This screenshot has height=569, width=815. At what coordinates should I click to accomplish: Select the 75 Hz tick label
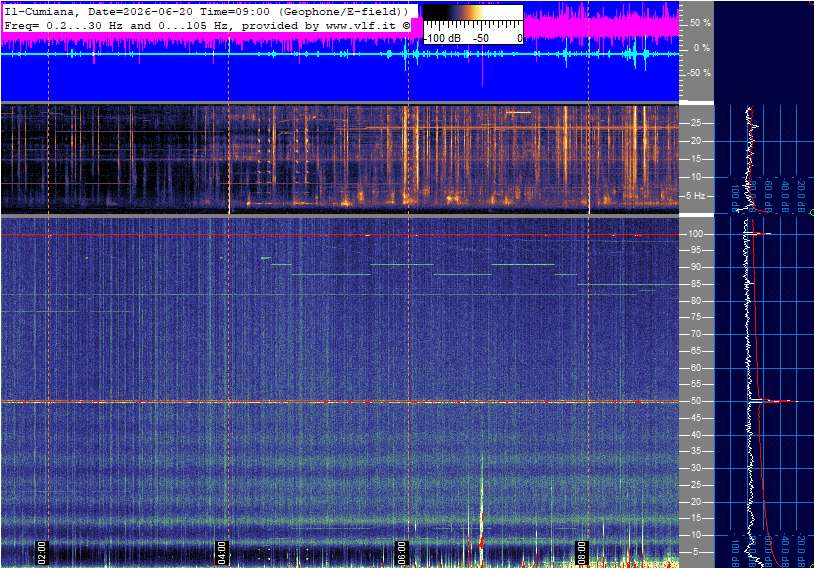tap(695, 317)
